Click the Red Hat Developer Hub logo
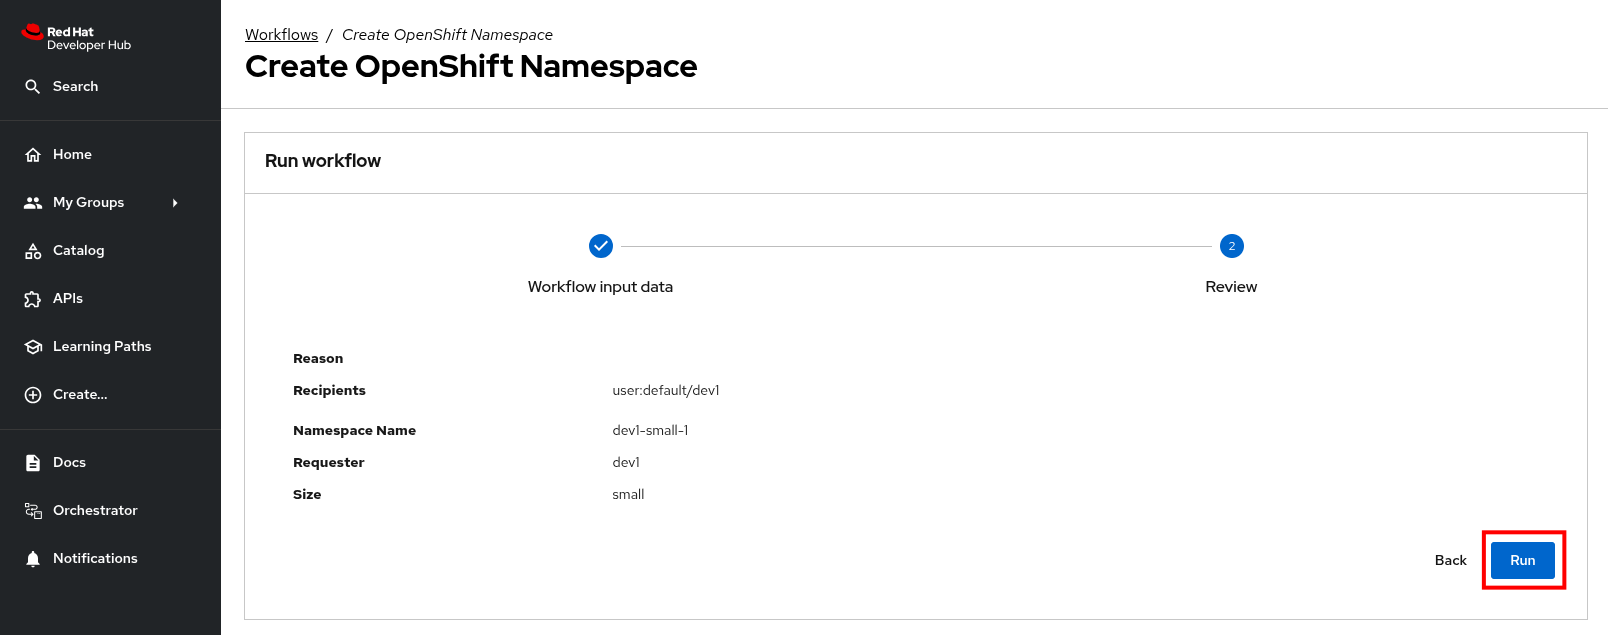The image size is (1608, 635). pos(76,38)
